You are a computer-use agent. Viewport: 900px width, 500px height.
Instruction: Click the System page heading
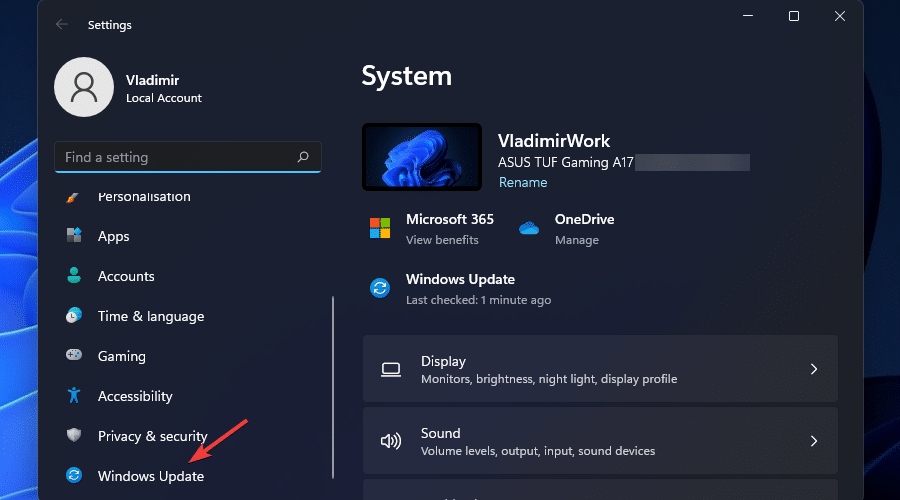point(406,76)
